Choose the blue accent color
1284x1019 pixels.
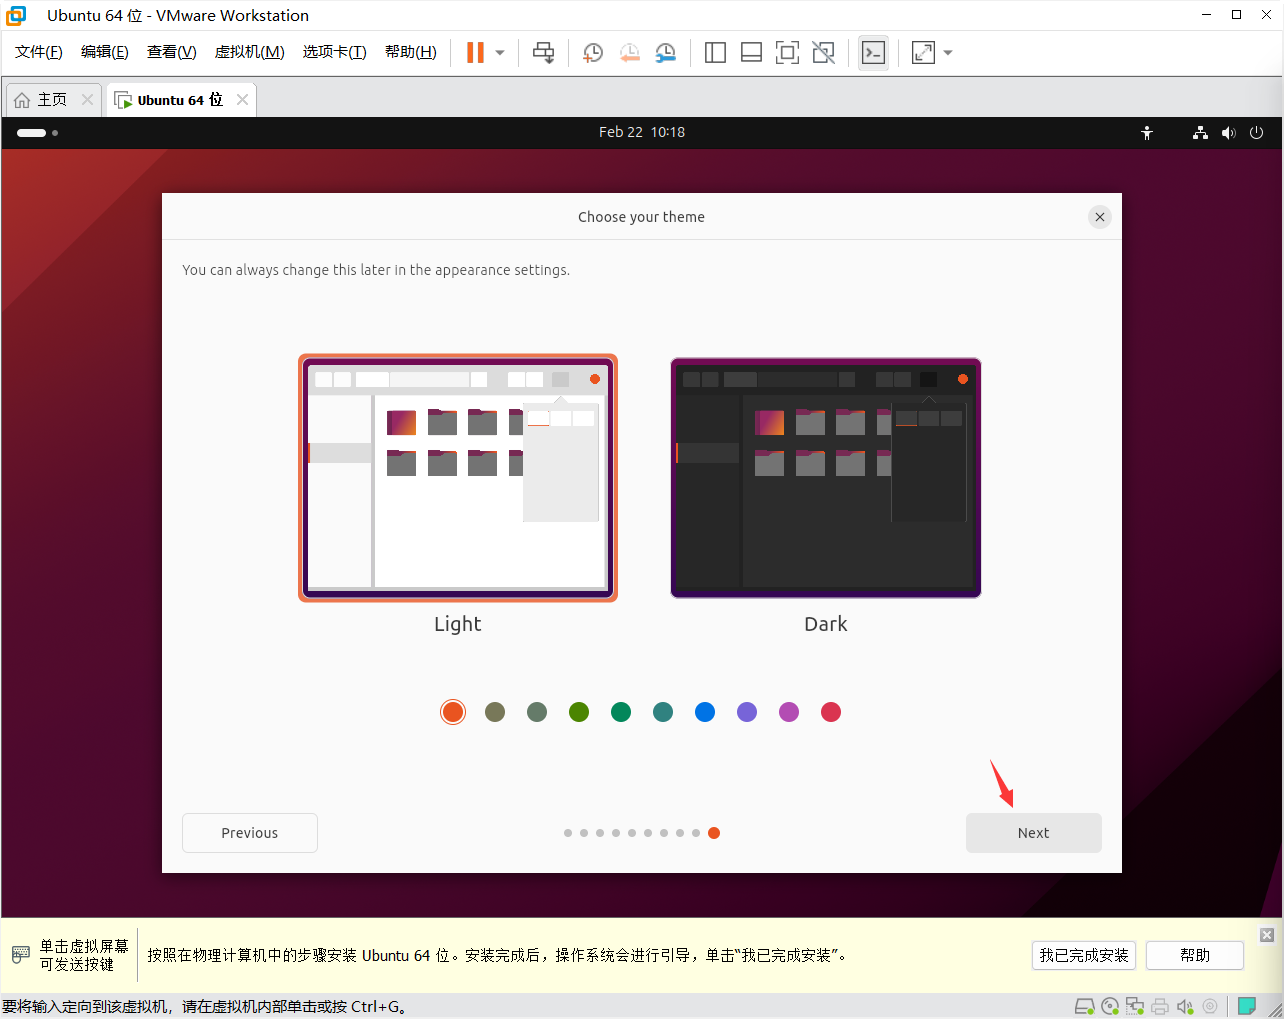(x=705, y=712)
